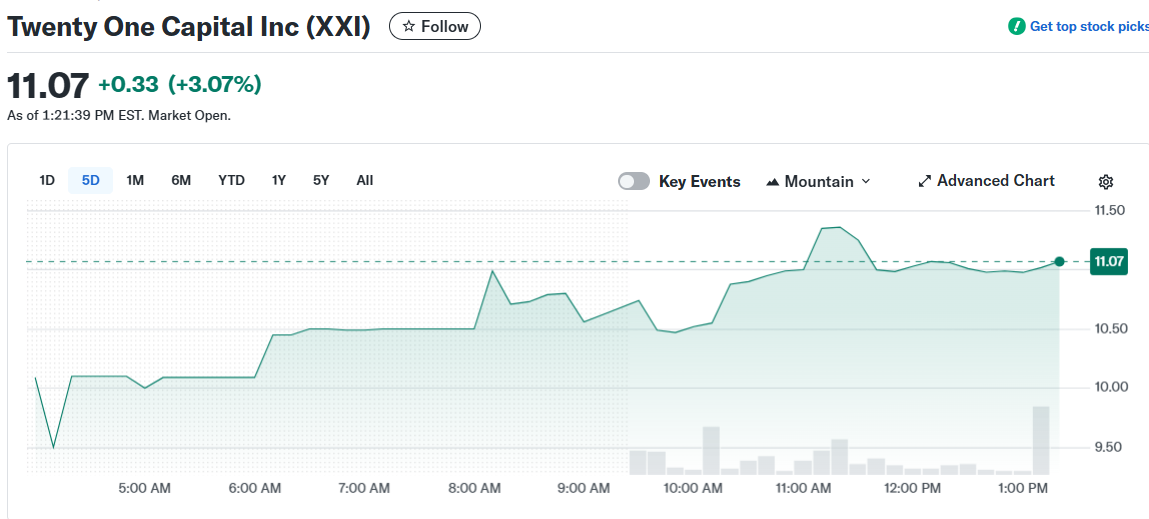Click the tall volume bar near 1:00 PM
The width and height of the screenshot is (1149, 519).
1041,440
